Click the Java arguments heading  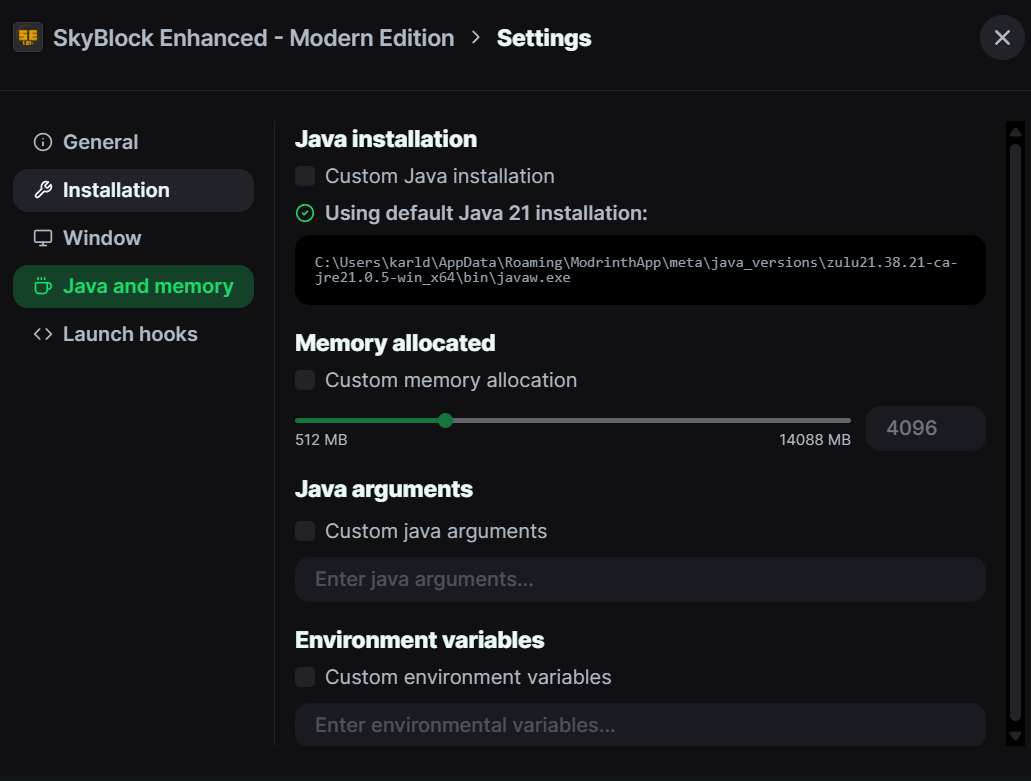click(x=384, y=489)
